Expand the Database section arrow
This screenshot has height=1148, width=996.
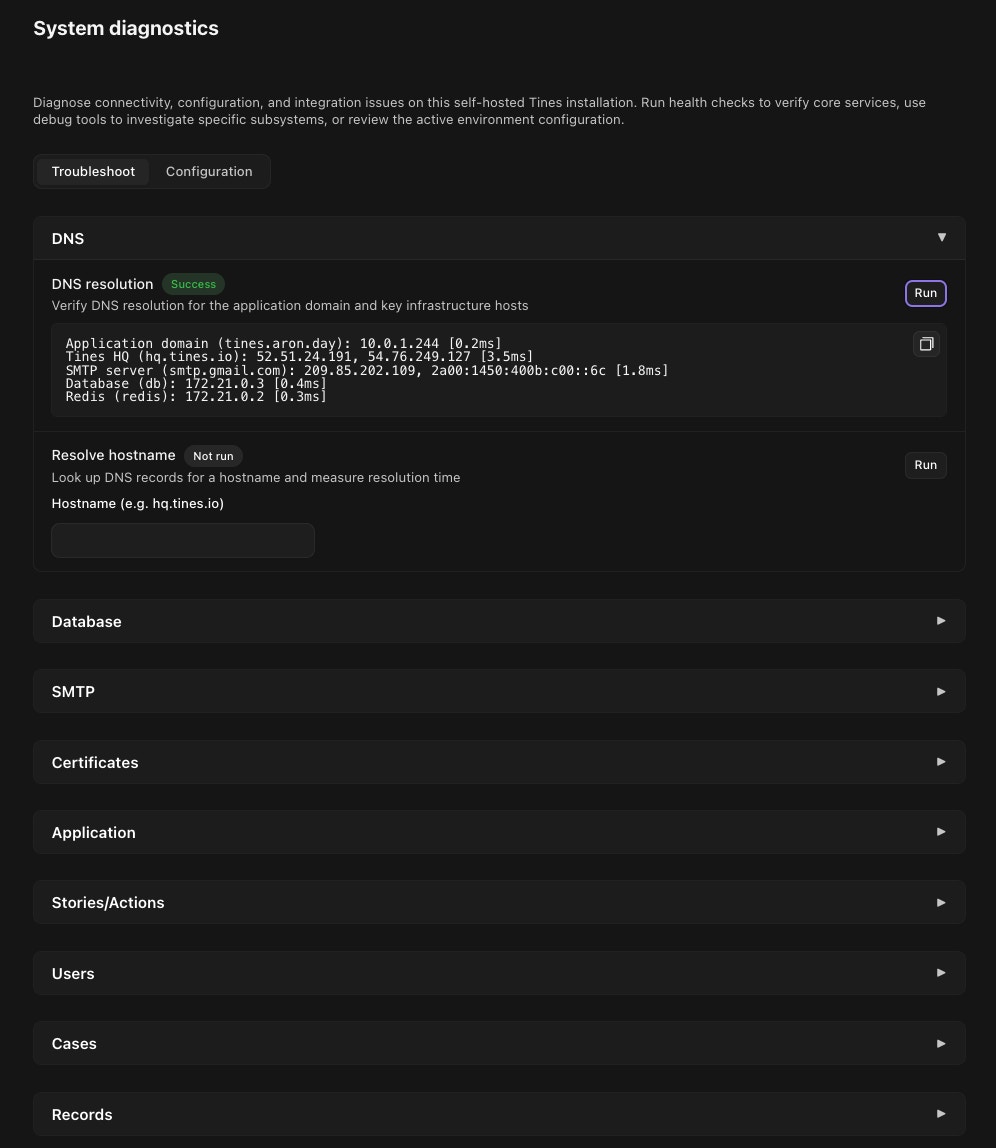click(x=941, y=621)
